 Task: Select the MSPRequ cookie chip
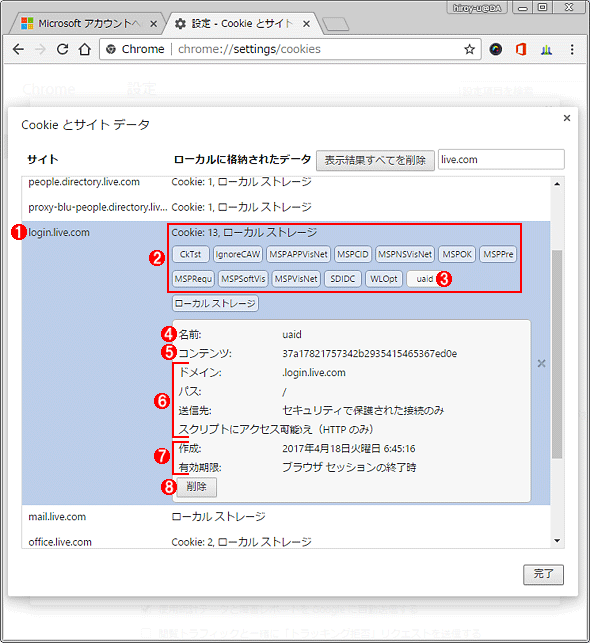[193, 279]
